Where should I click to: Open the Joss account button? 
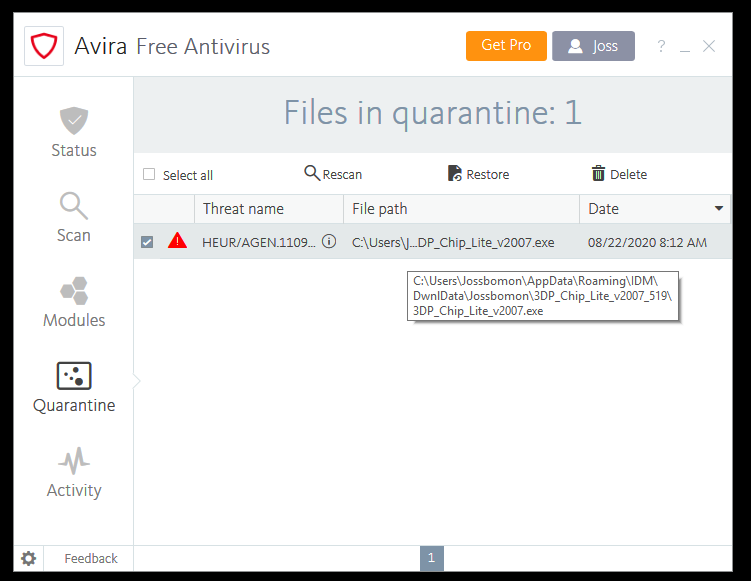point(593,46)
